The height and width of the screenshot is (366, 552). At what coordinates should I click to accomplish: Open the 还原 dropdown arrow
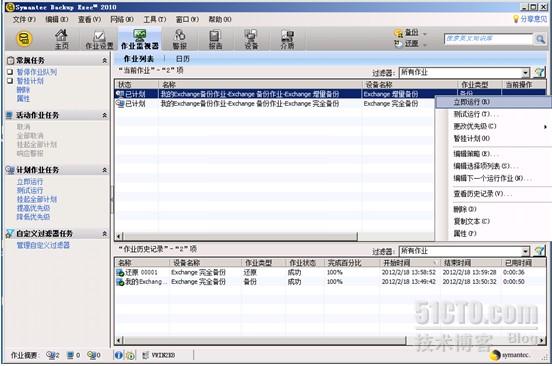[x=424, y=45]
